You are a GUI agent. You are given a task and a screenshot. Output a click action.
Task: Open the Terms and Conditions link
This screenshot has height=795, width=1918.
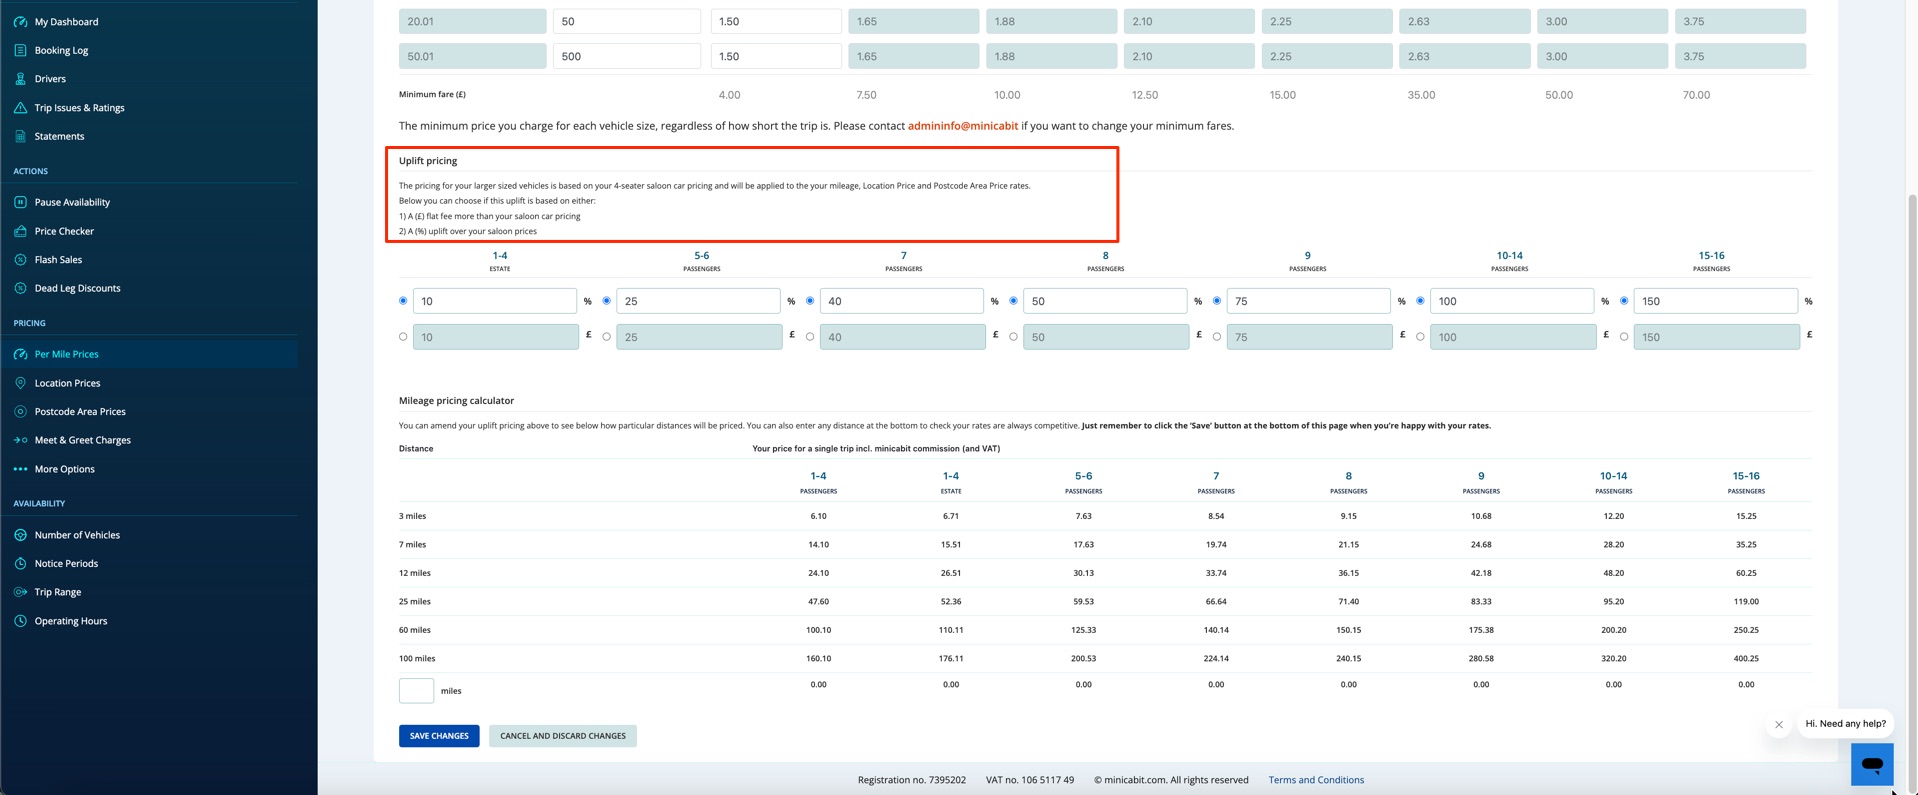coord(1316,780)
